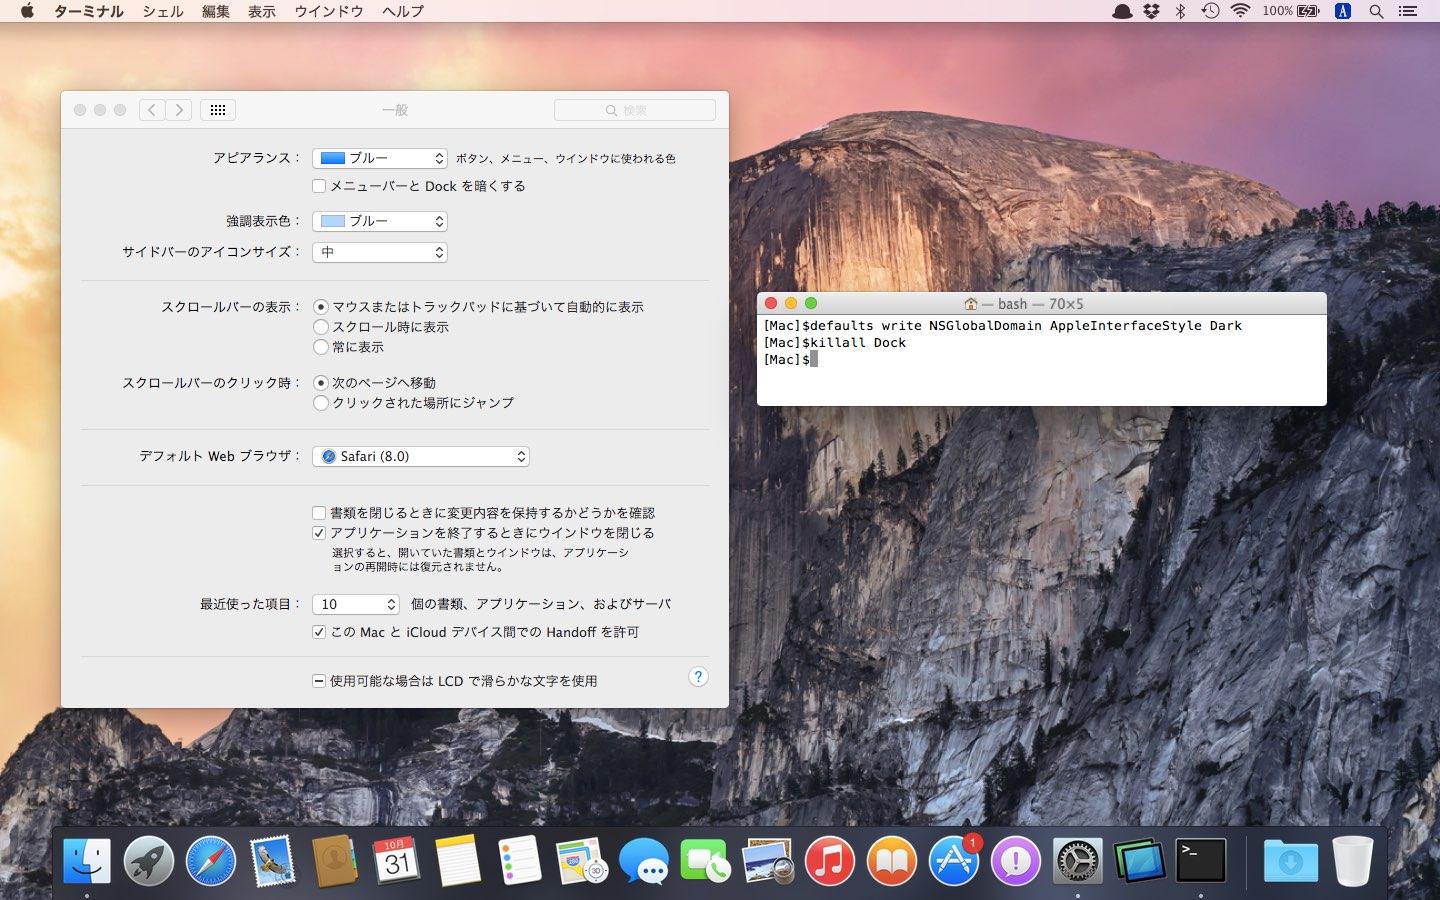The image size is (1440, 900).
Task: Click the hat icon in menu bar
Action: [x=1123, y=11]
